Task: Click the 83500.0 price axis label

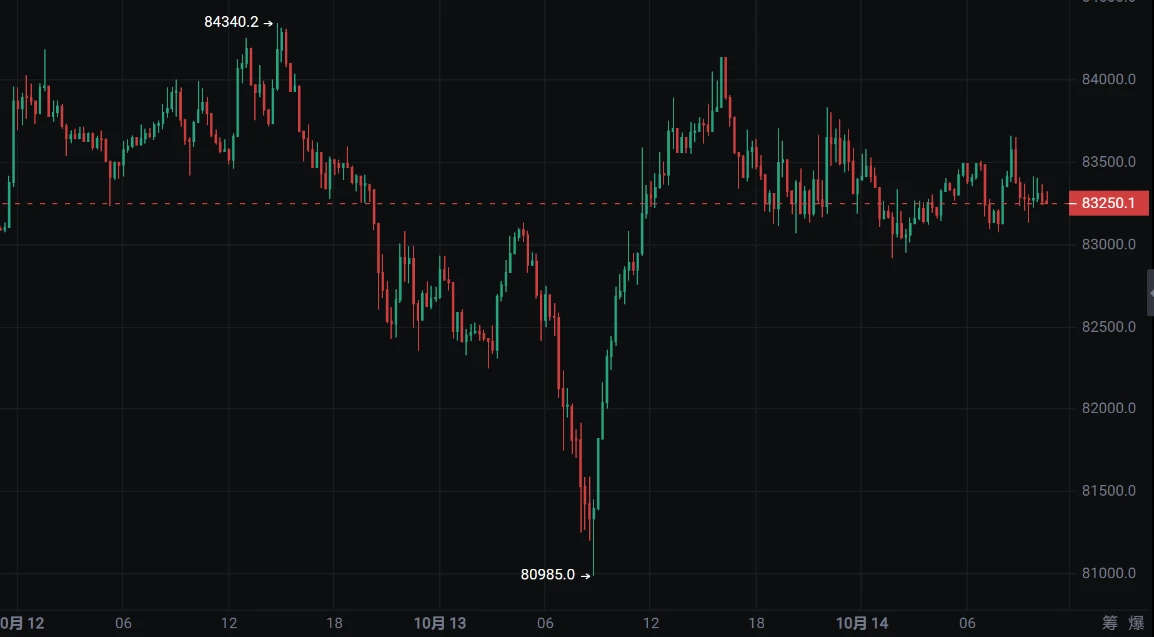Action: tap(1108, 162)
